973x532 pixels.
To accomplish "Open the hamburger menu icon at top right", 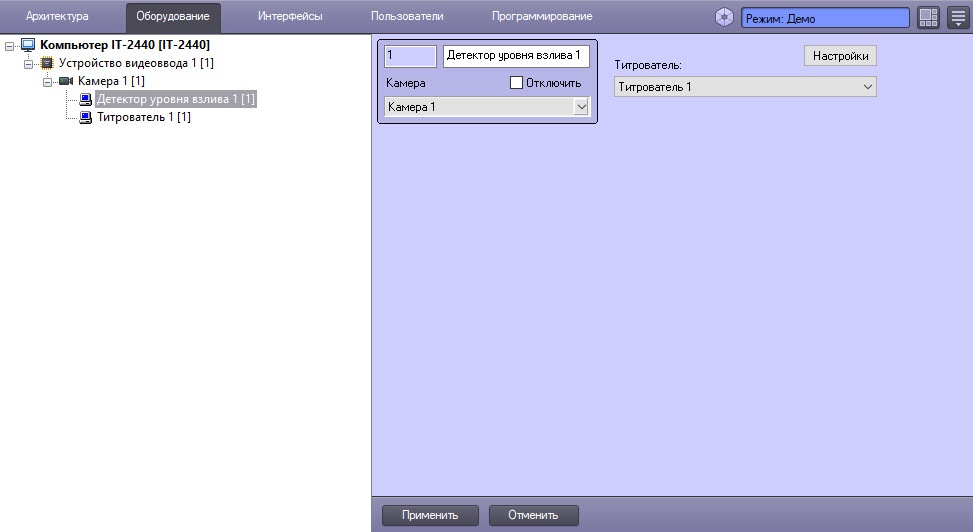I will [x=958, y=17].
